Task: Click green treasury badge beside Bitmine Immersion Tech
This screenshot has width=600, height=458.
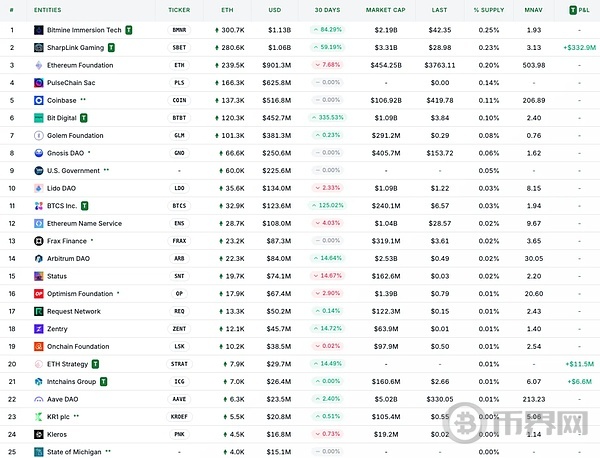Action: coord(129,30)
